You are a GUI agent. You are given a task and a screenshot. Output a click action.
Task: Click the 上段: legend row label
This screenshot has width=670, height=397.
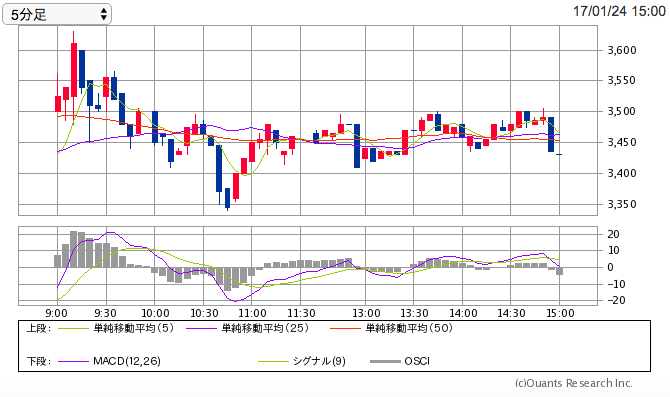click(39, 329)
